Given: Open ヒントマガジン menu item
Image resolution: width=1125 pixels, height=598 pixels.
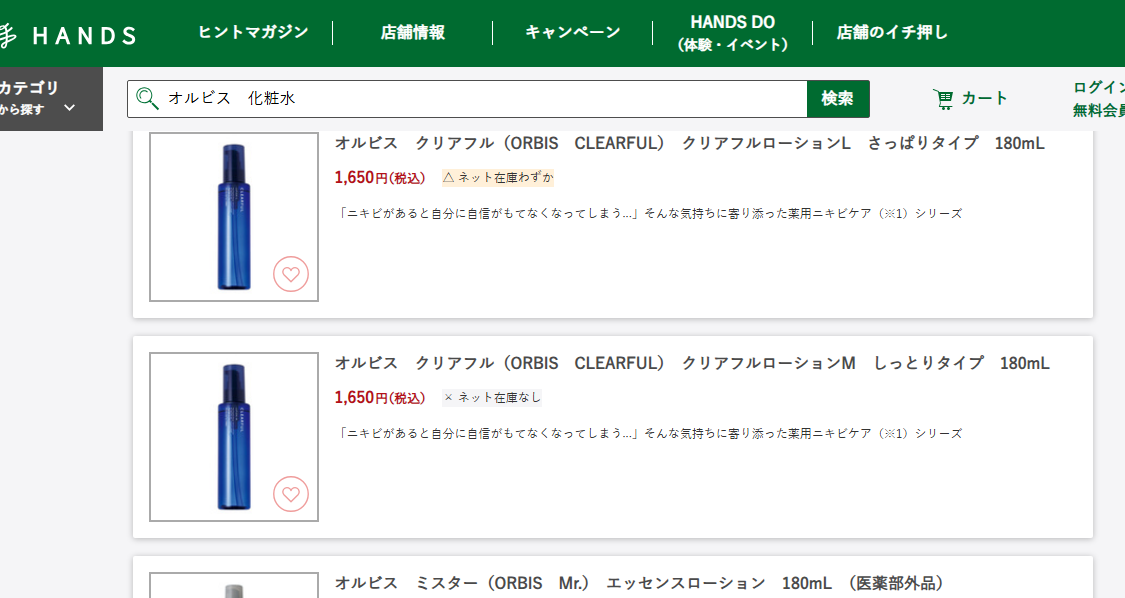Looking at the screenshot, I should pos(253,32).
